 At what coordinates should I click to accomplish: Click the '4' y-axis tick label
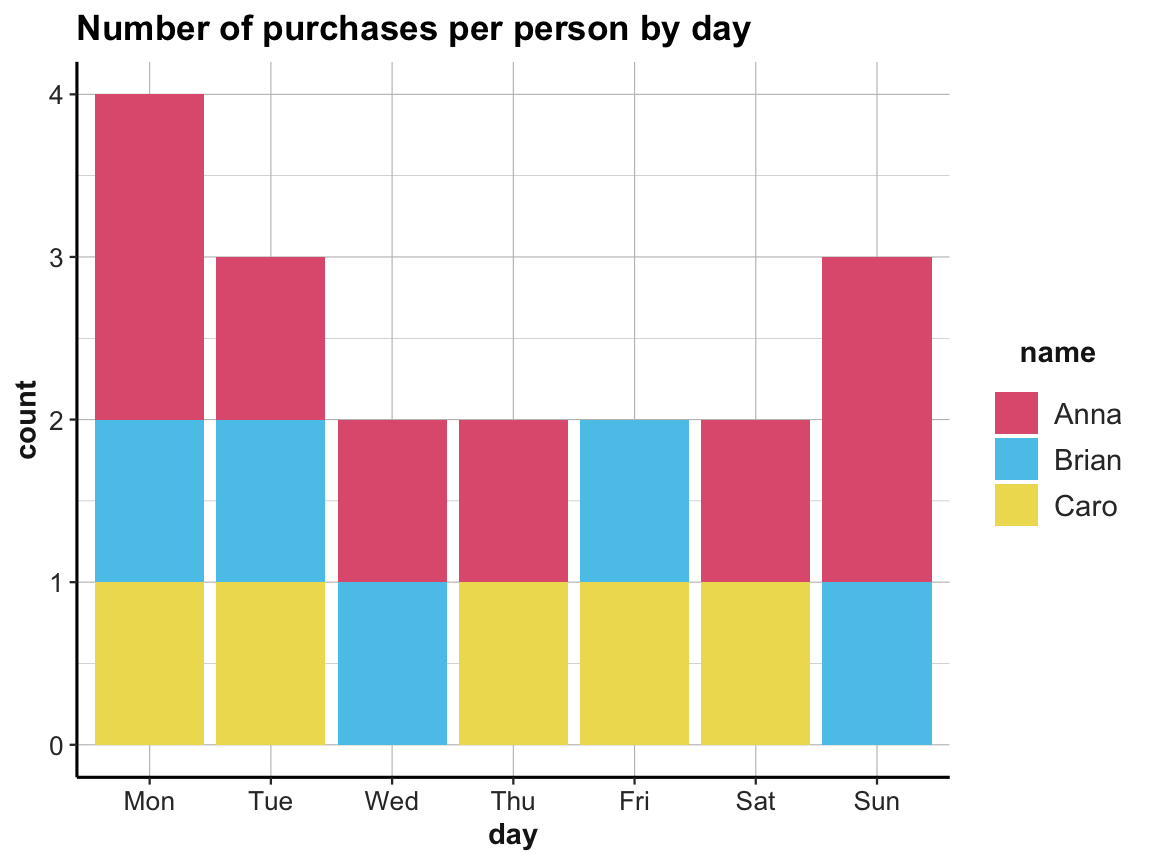point(57,95)
